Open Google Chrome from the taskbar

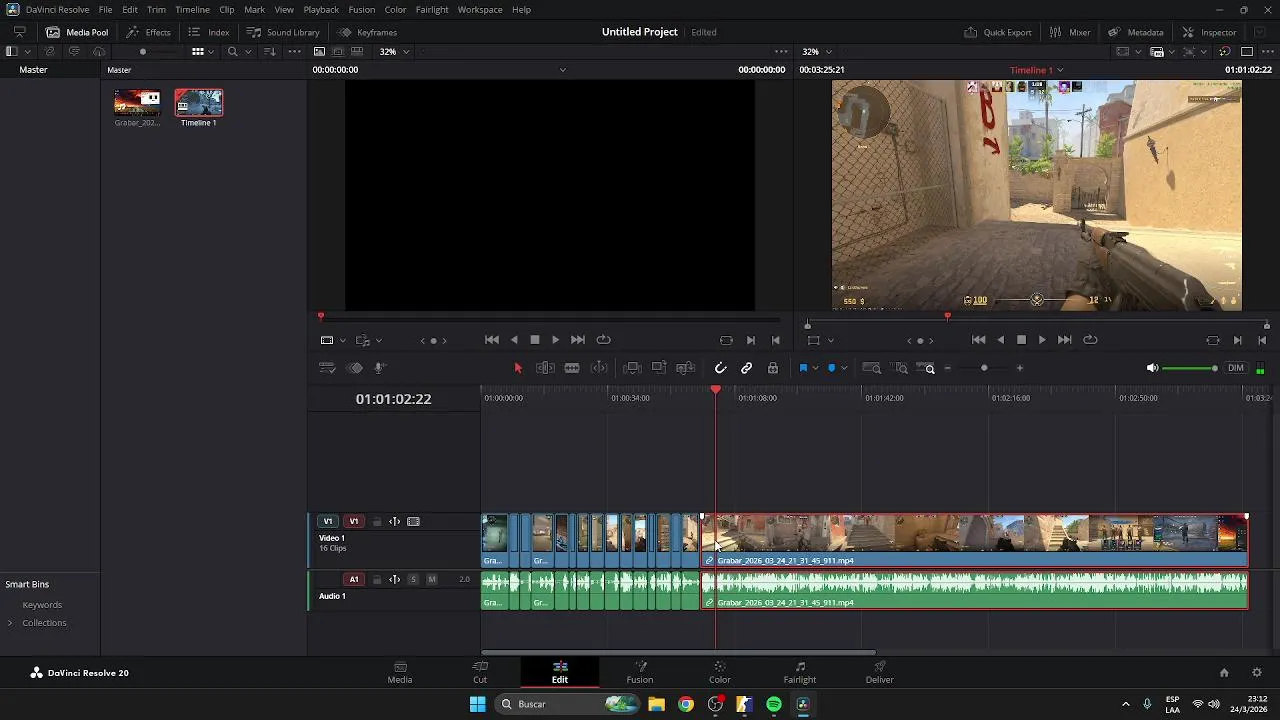tap(686, 704)
